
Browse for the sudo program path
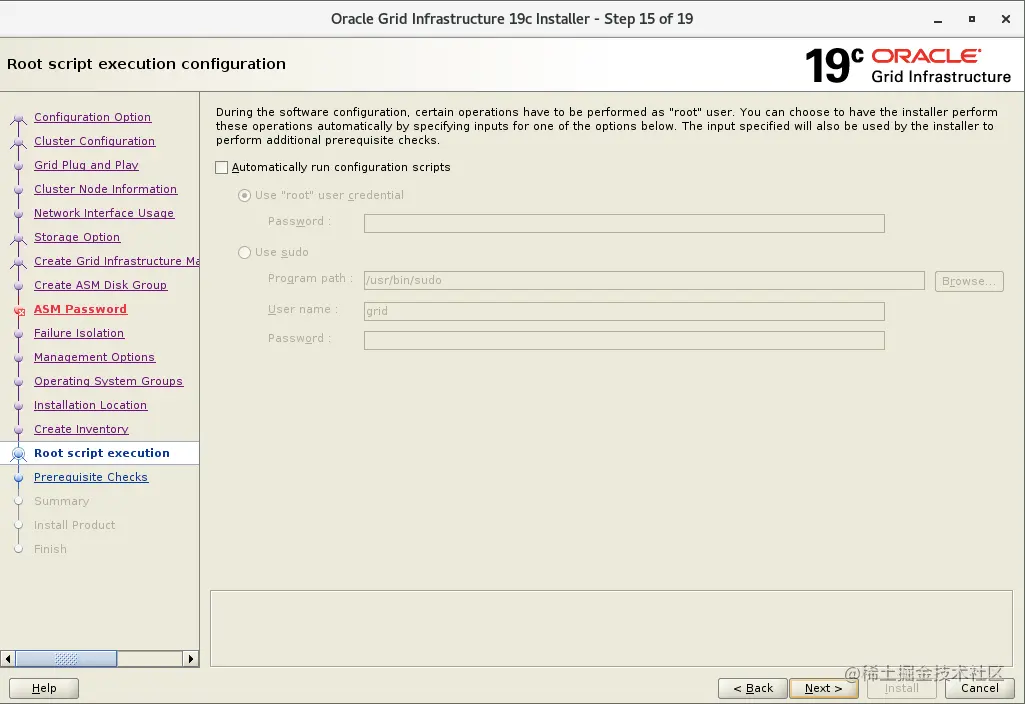point(969,281)
